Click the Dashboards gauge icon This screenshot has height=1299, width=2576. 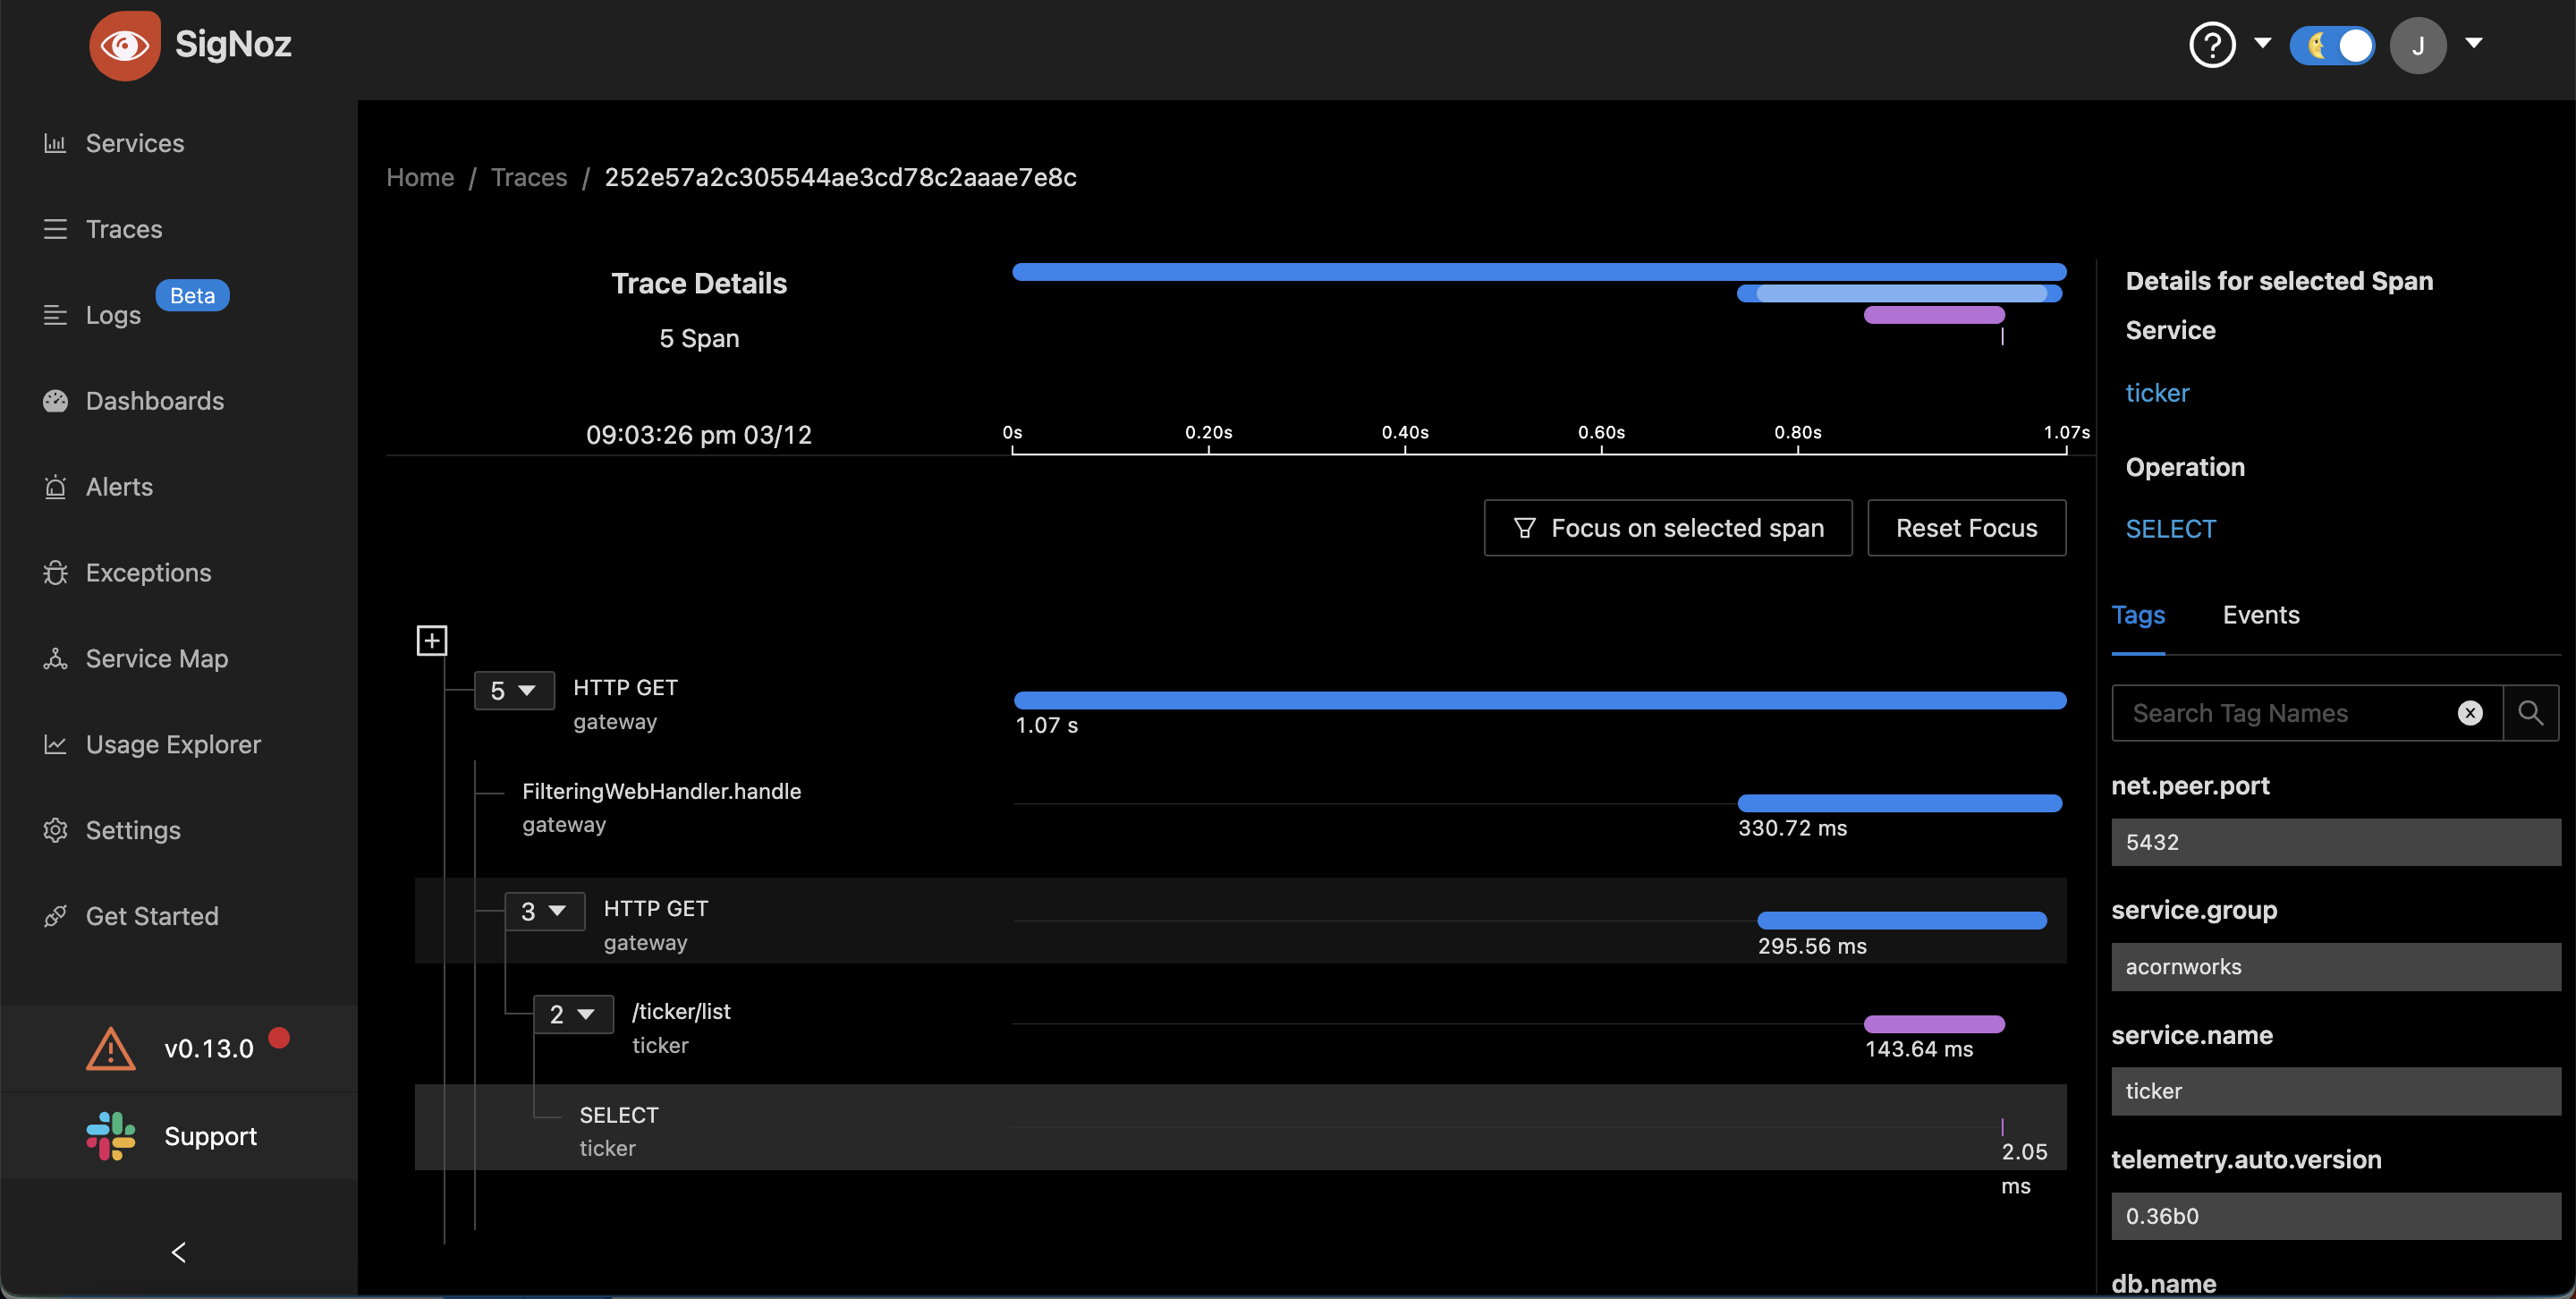point(55,401)
